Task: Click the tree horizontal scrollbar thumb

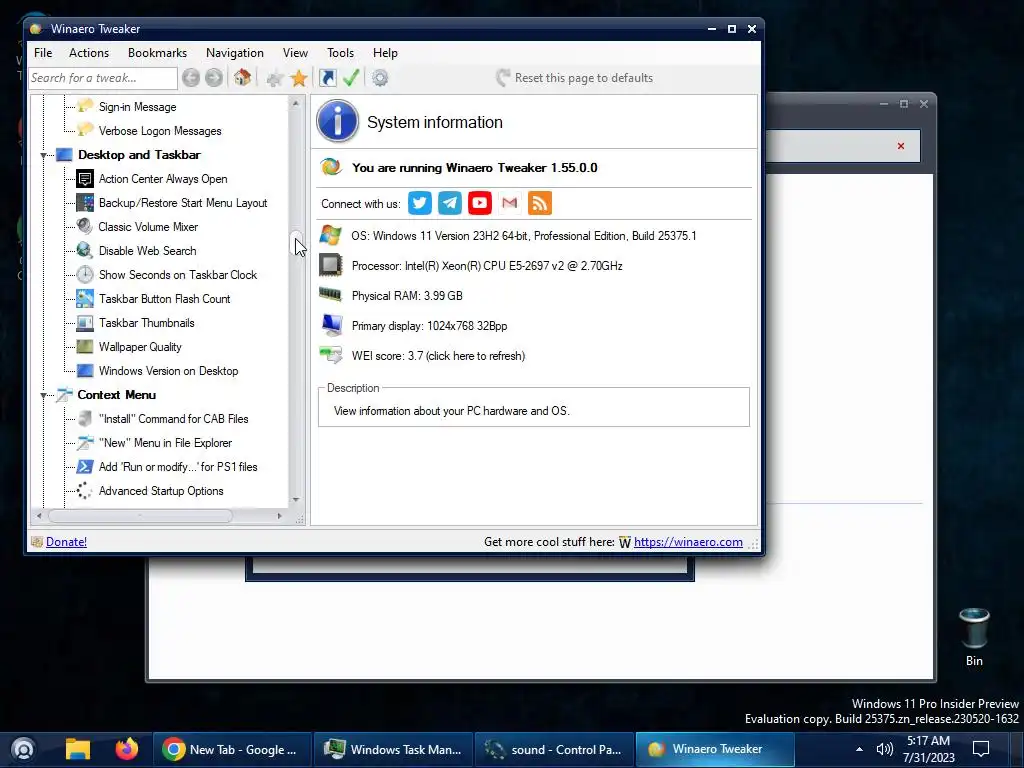Action: click(140, 516)
